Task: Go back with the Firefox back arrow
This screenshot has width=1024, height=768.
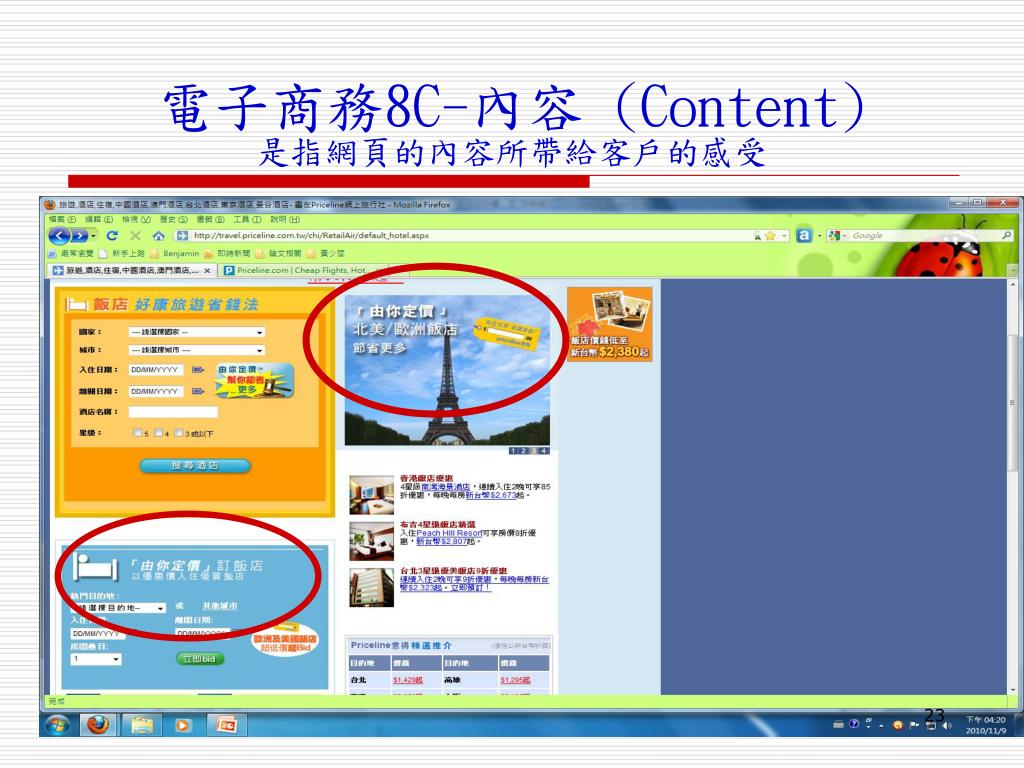Action: (x=59, y=236)
